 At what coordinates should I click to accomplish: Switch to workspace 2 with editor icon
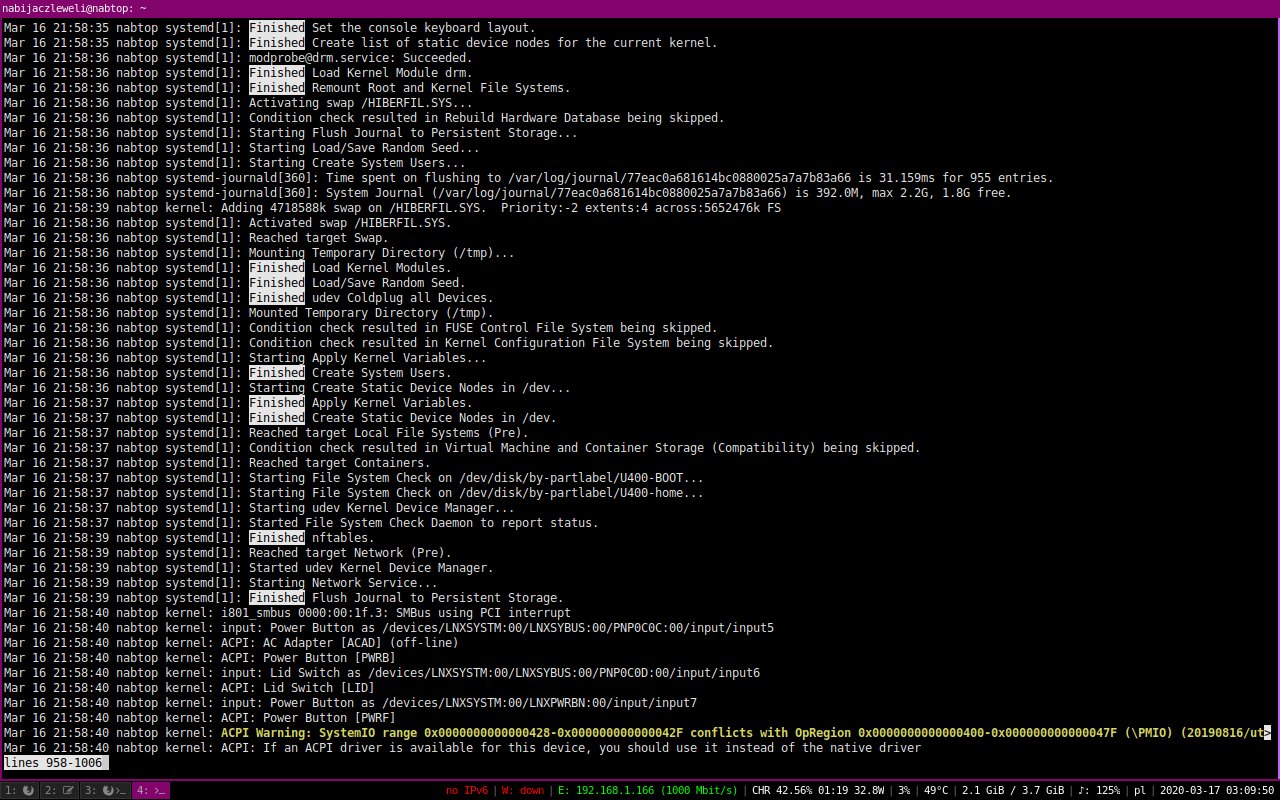[x=62, y=790]
